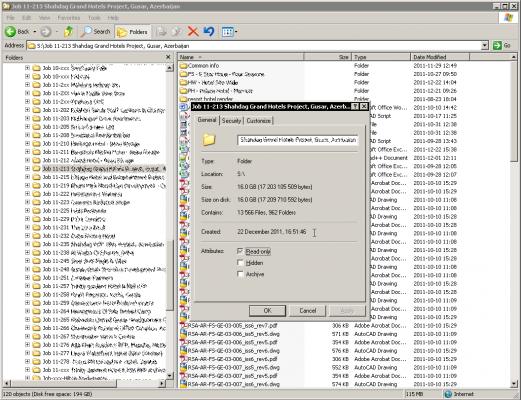Screen dimensions: 521x400
Task: Toggle the Read-only attribute checkbox
Action: (240, 251)
